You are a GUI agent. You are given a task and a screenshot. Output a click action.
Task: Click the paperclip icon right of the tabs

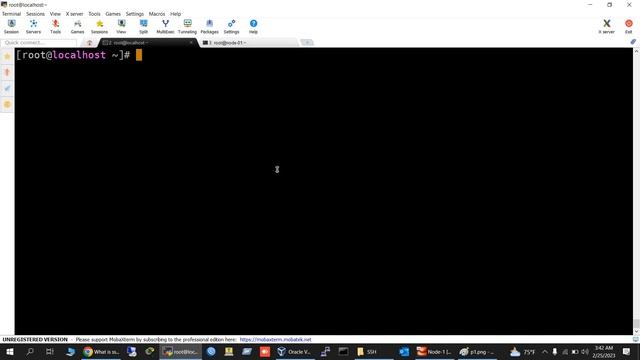[x=633, y=42]
